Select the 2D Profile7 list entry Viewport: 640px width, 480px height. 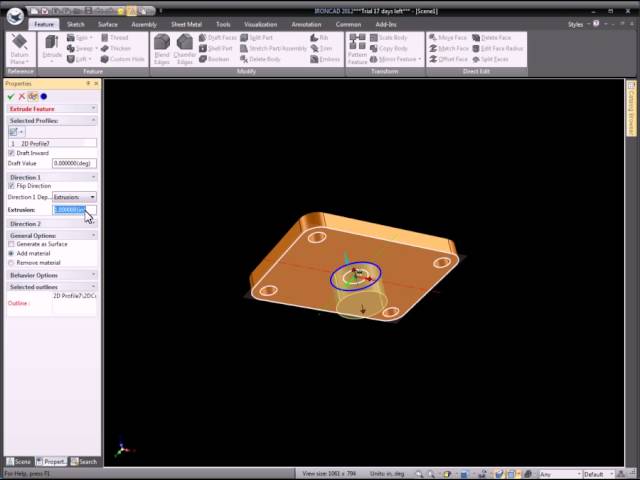(x=52, y=143)
